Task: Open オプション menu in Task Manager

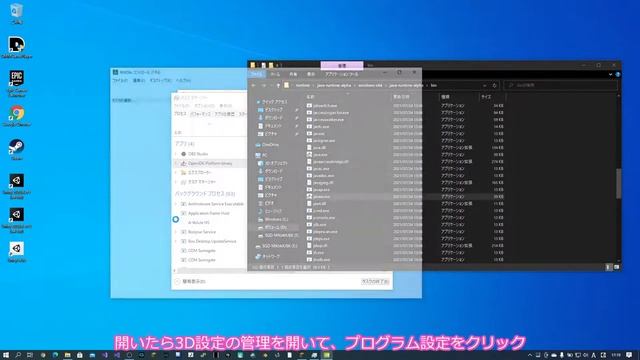Action: tap(205, 106)
